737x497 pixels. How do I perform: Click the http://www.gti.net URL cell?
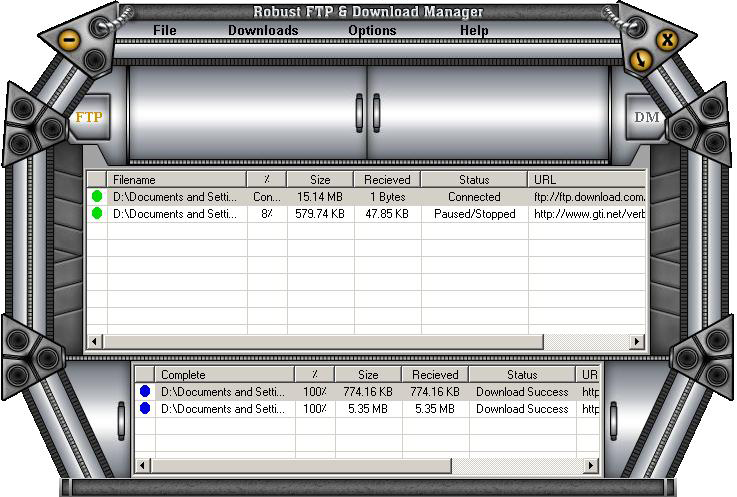coord(589,214)
